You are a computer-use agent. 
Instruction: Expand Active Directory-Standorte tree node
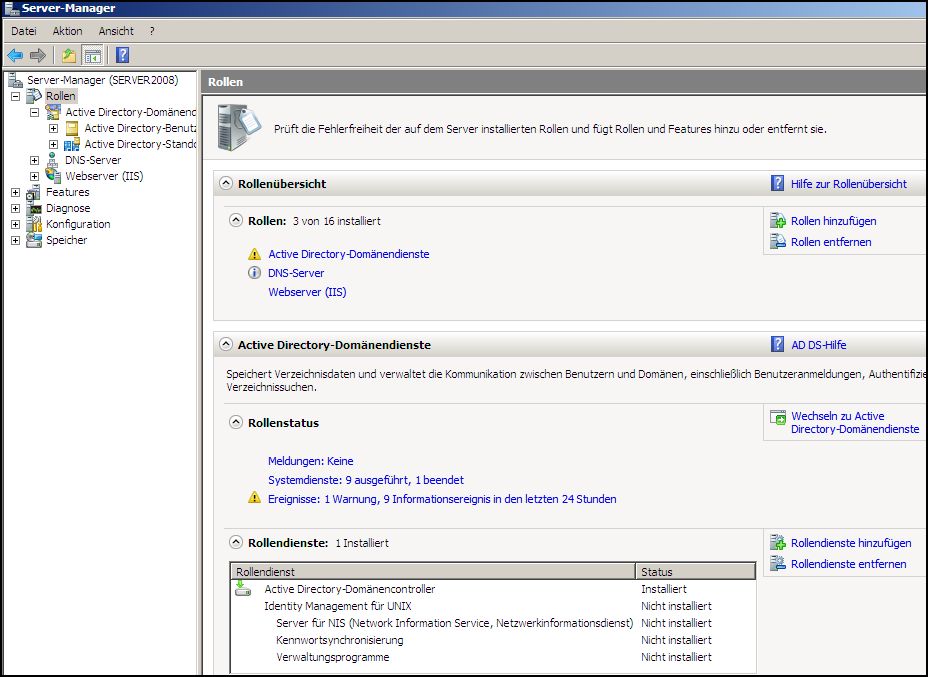53,144
